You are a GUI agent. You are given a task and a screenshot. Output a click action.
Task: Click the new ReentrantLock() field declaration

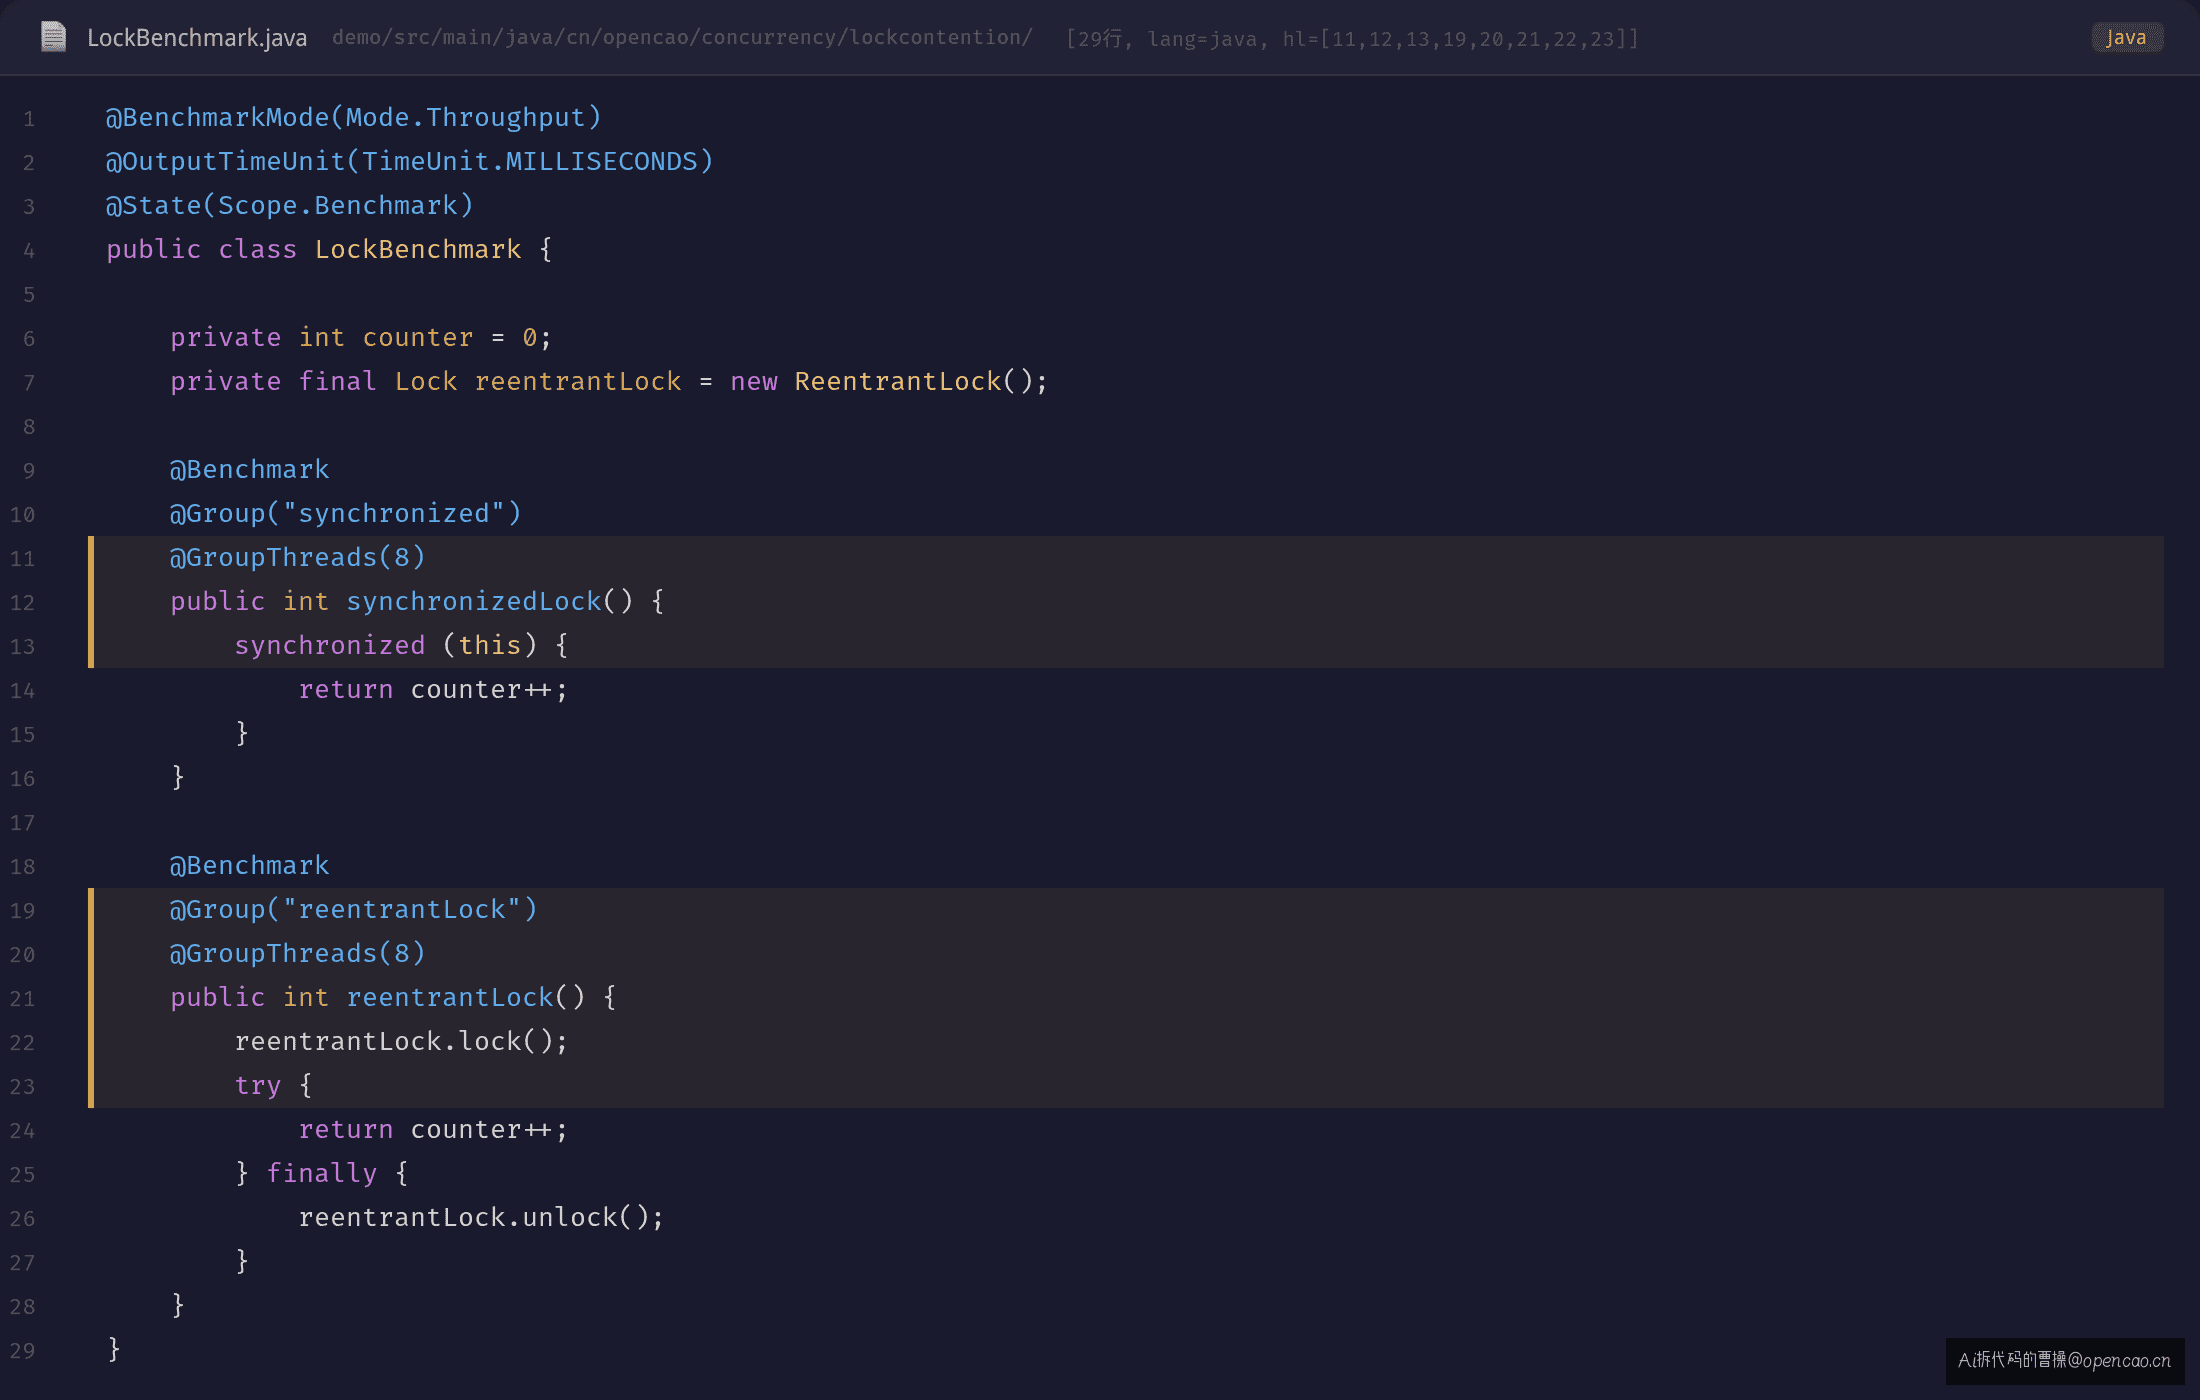point(609,381)
